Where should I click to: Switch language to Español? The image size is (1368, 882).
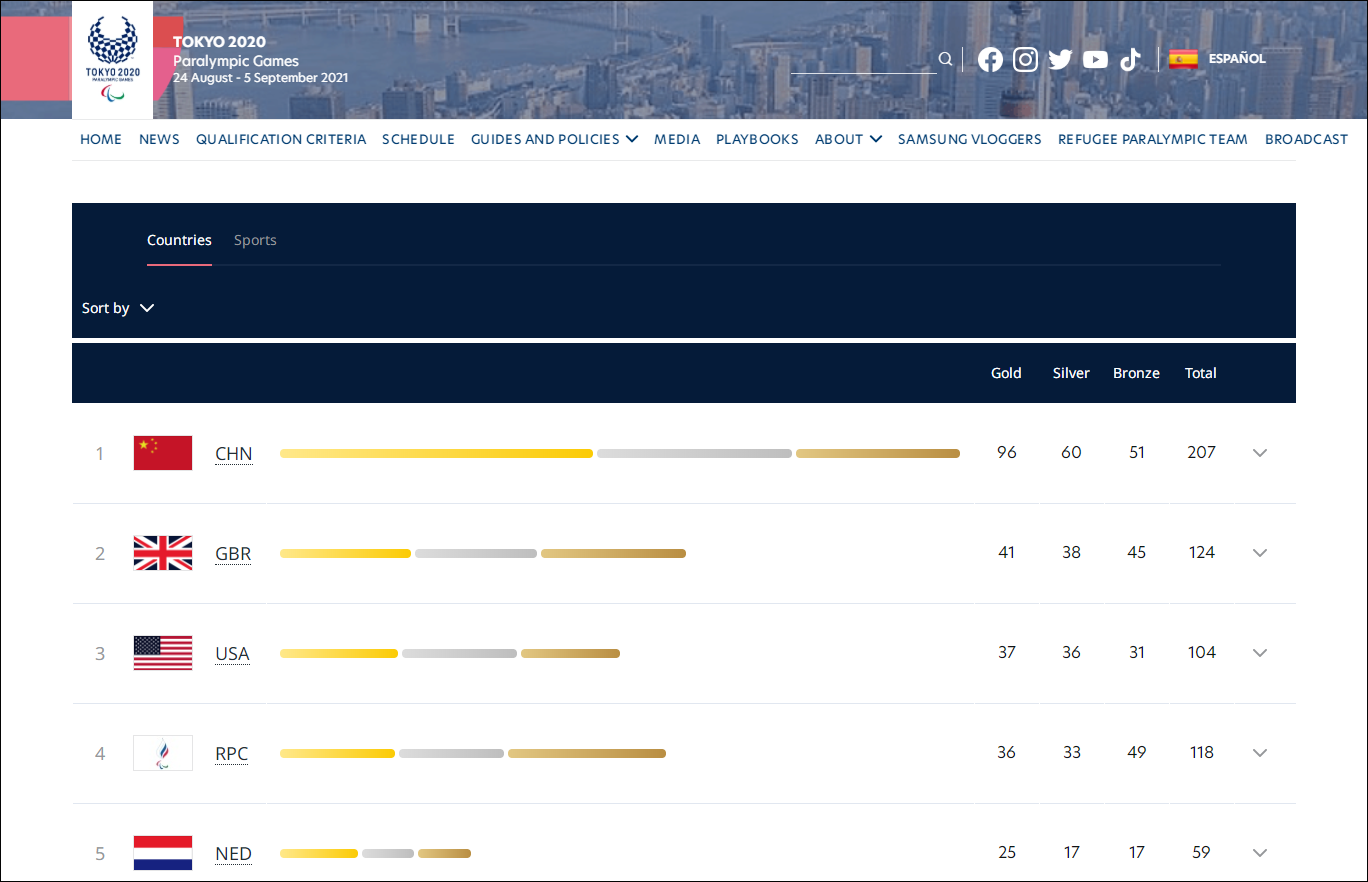1237,59
